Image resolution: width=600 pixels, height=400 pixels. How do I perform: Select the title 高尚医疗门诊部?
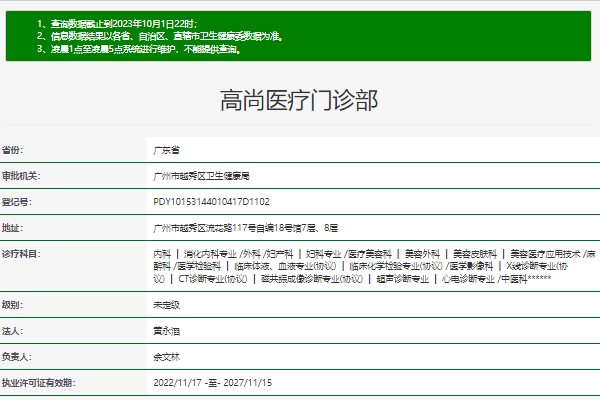[299, 100]
